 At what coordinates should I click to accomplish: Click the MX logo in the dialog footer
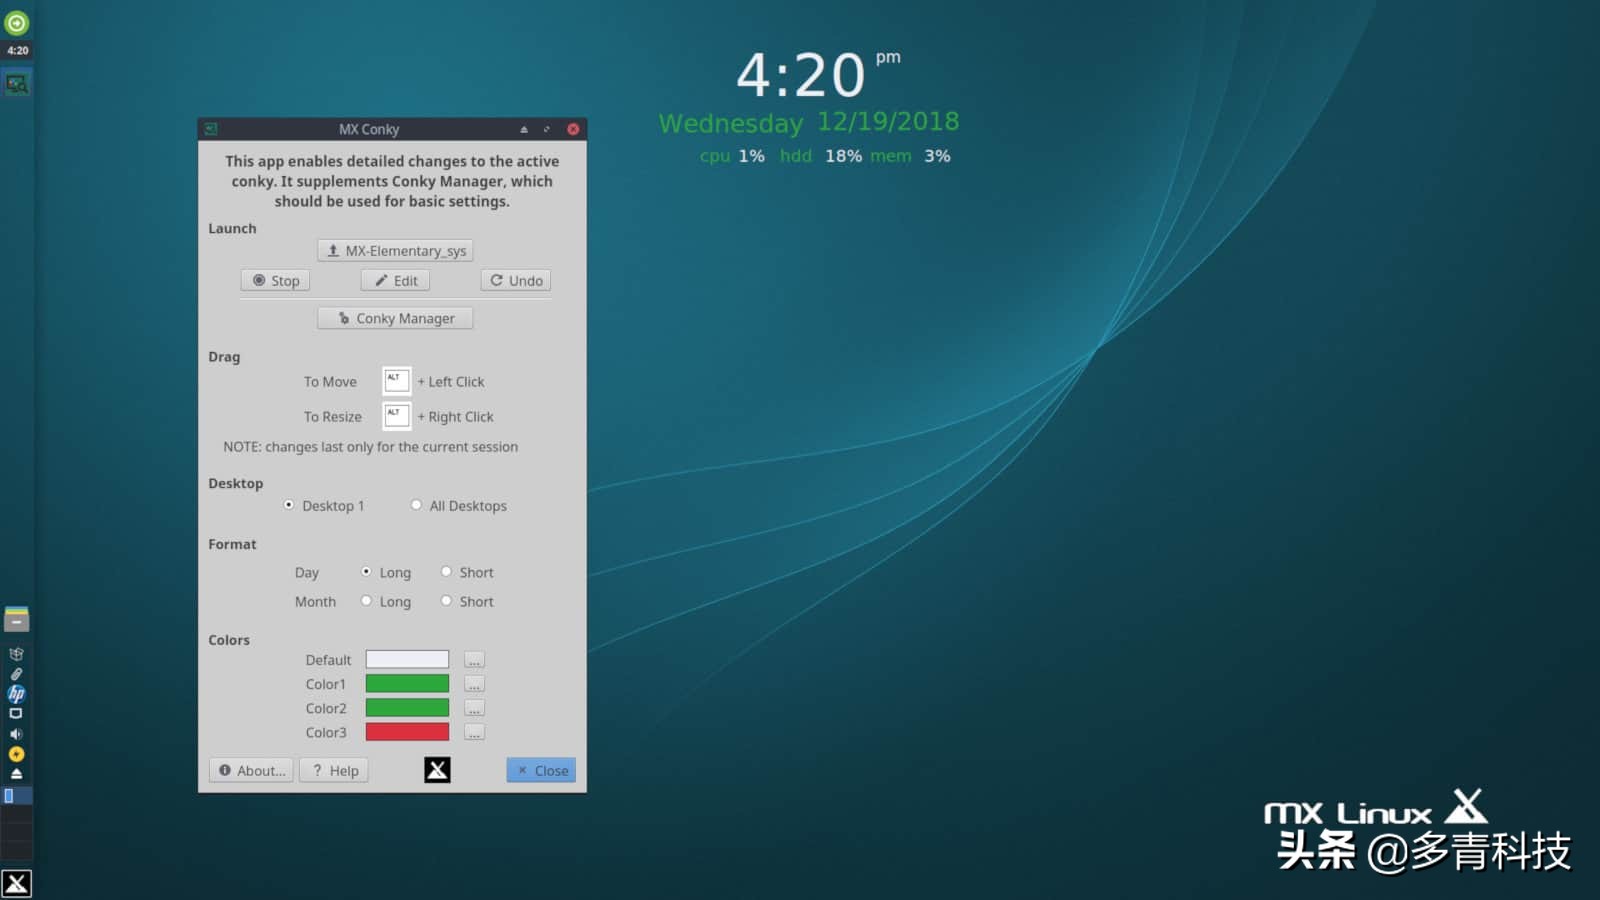[437, 769]
